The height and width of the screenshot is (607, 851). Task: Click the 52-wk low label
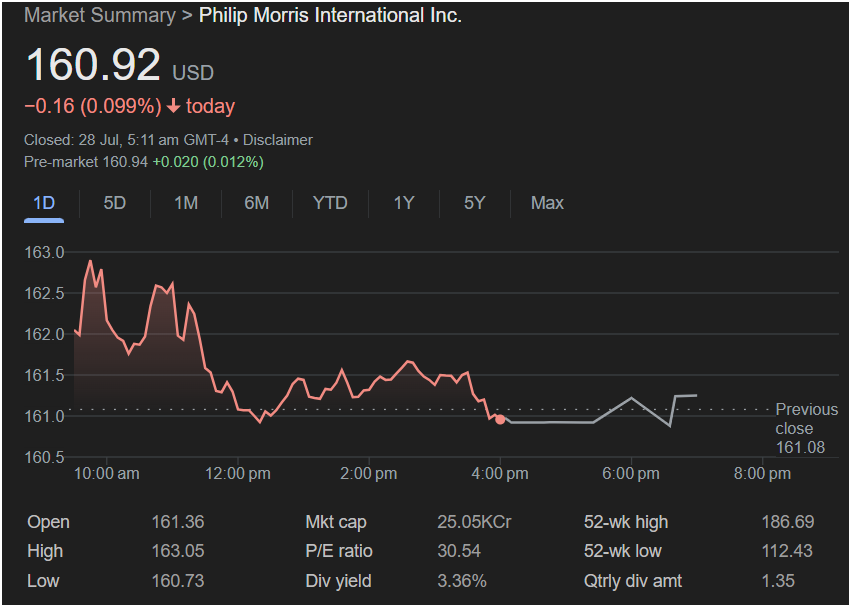coord(623,551)
